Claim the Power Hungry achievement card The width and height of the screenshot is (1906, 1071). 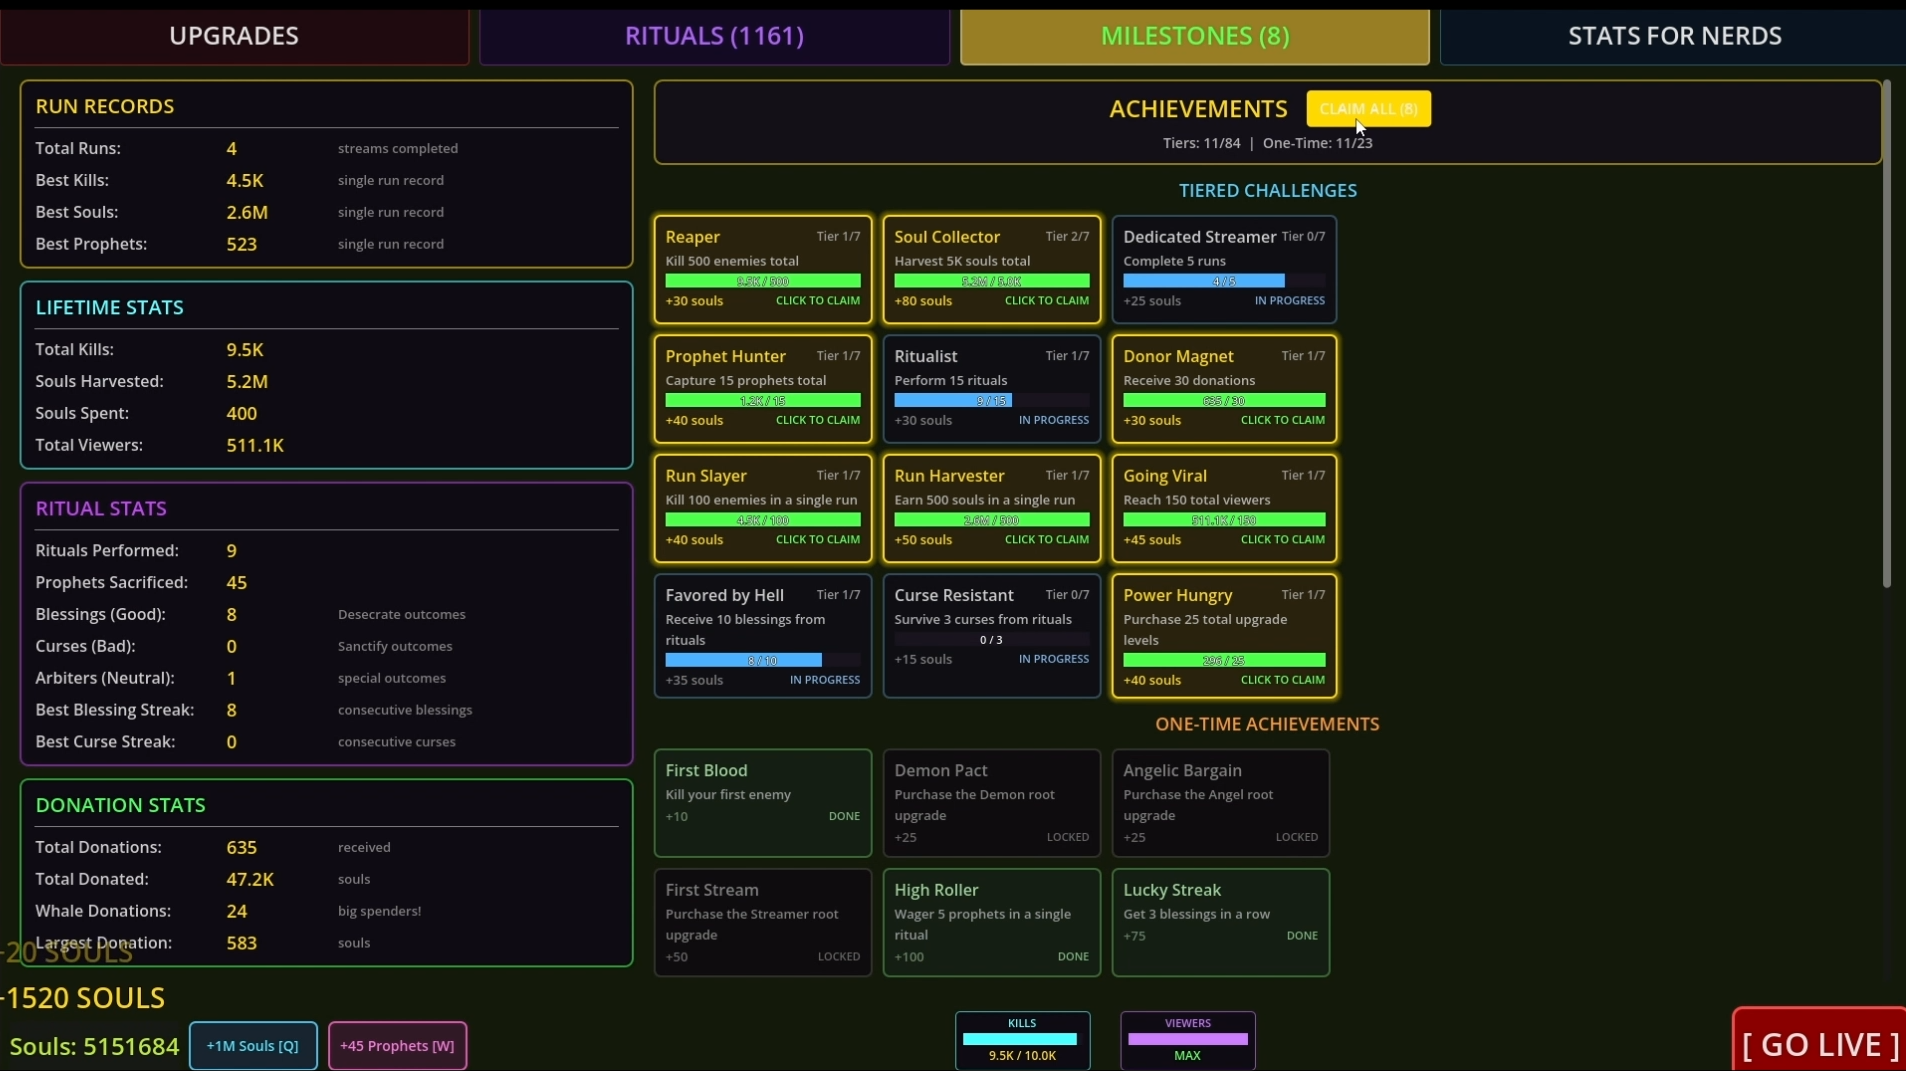coord(1224,636)
